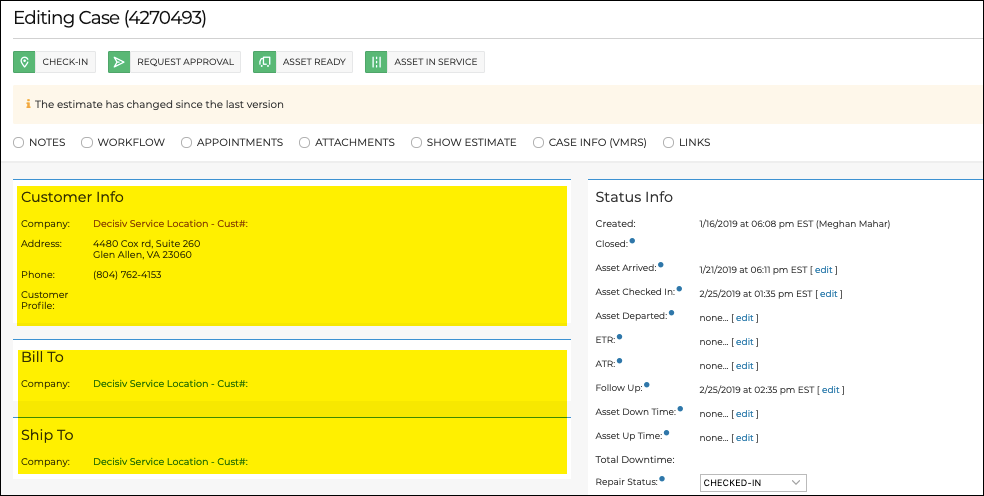Viewport: 984px width, 496px height.
Task: Edit the Follow Up date
Action: [830, 390]
